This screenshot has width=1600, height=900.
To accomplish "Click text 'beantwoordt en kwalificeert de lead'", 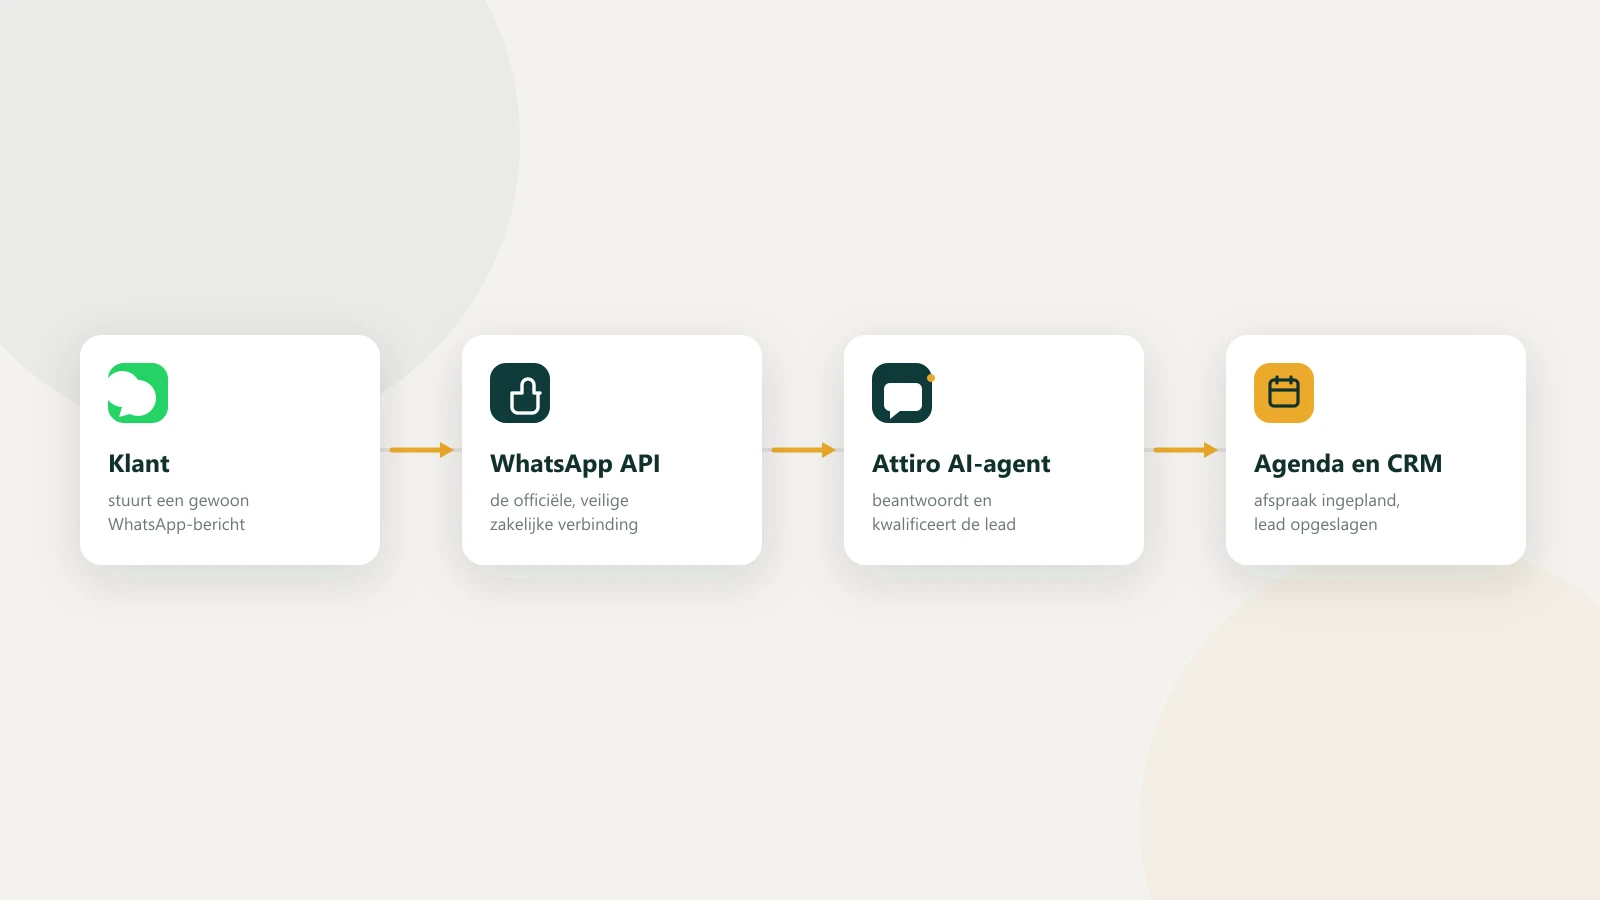I will (944, 512).
